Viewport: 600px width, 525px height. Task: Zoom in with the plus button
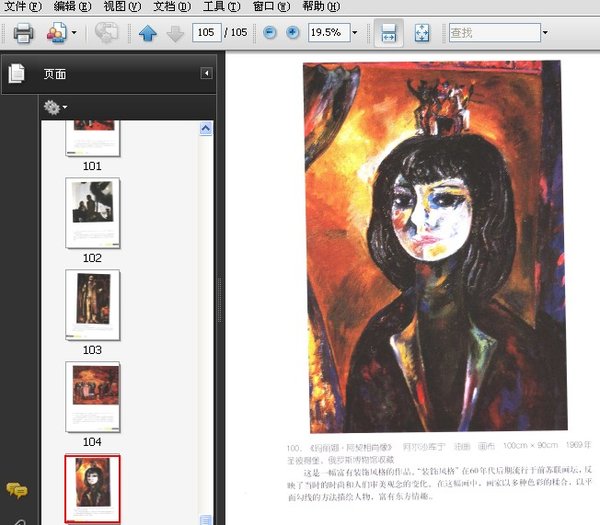coord(293,33)
